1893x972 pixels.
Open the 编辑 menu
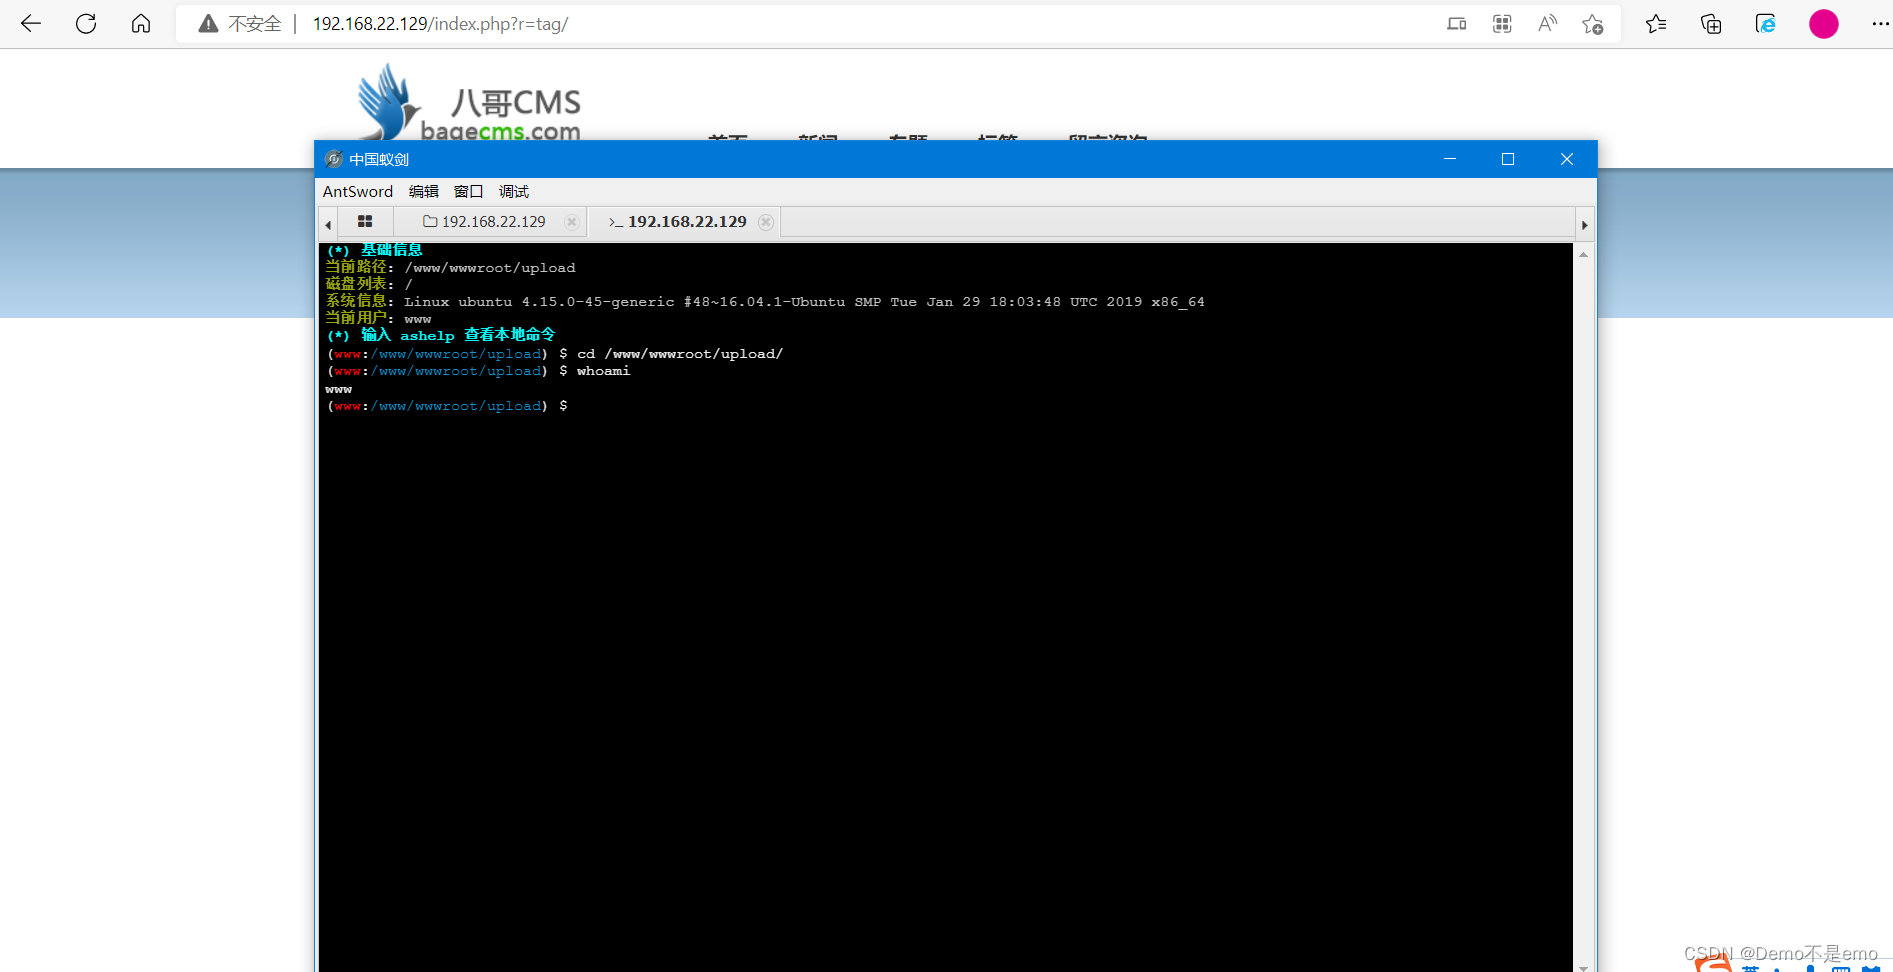point(424,191)
